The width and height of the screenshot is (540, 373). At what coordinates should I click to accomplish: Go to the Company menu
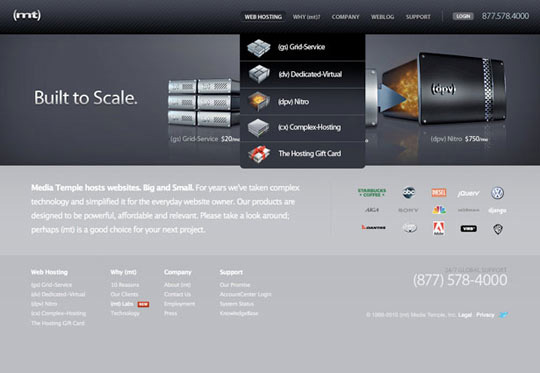(345, 17)
